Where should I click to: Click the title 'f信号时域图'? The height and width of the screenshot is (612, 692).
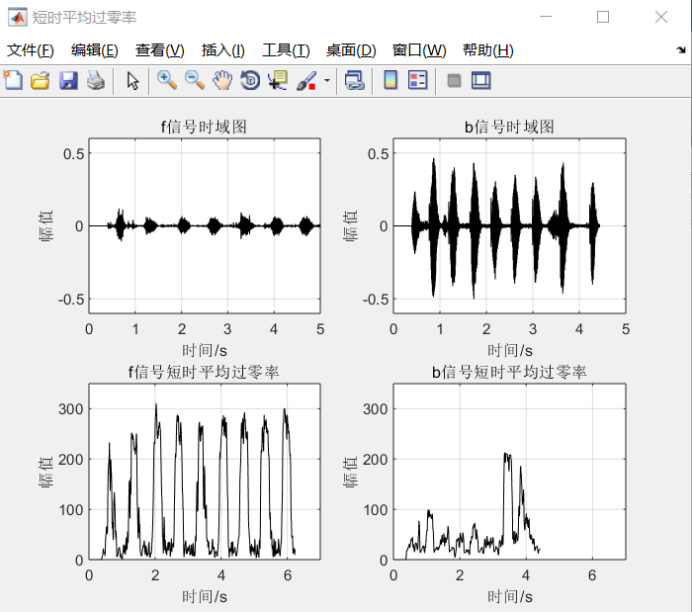tap(203, 127)
